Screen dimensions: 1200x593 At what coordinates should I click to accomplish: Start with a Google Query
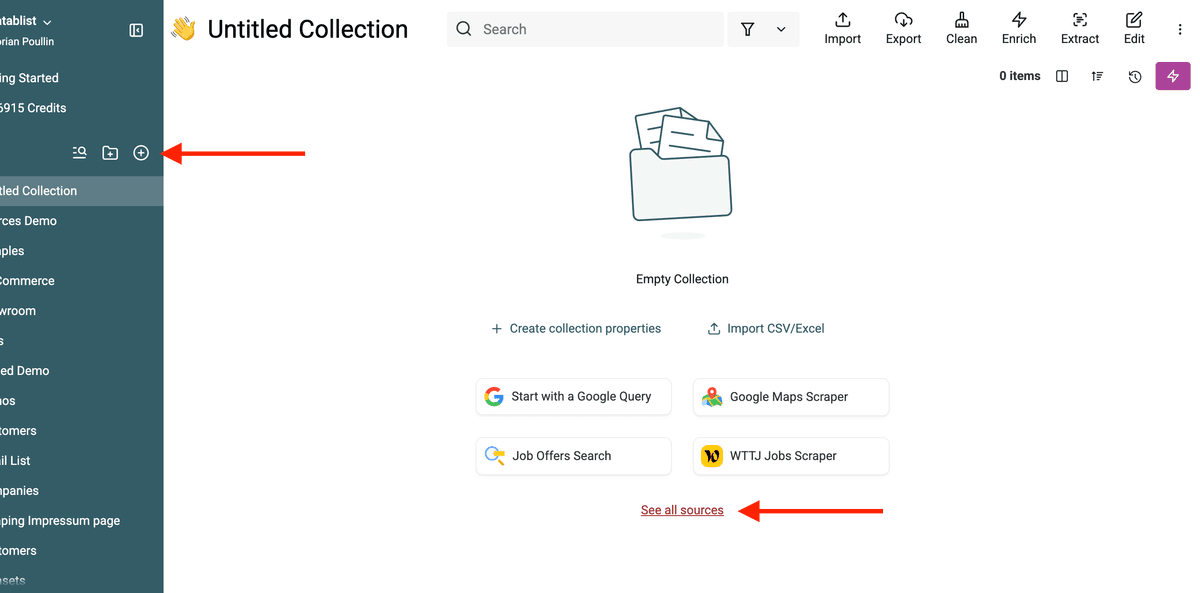click(x=574, y=396)
